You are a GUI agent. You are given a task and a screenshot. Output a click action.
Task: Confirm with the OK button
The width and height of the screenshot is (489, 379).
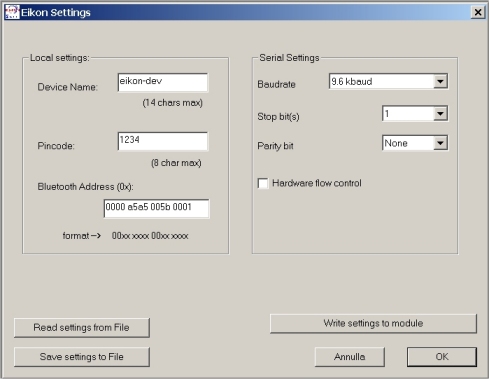click(x=442, y=357)
